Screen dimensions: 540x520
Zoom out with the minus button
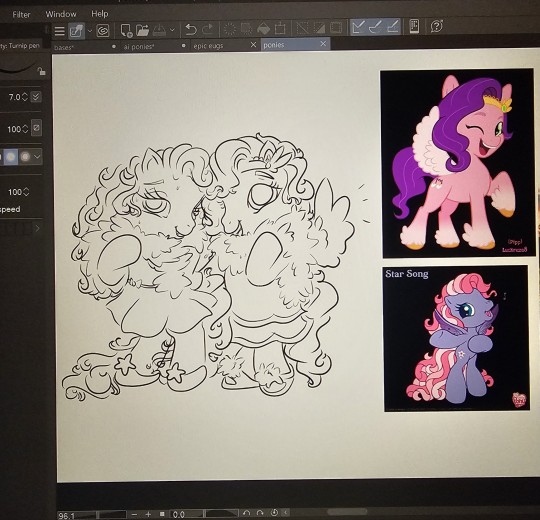134,514
